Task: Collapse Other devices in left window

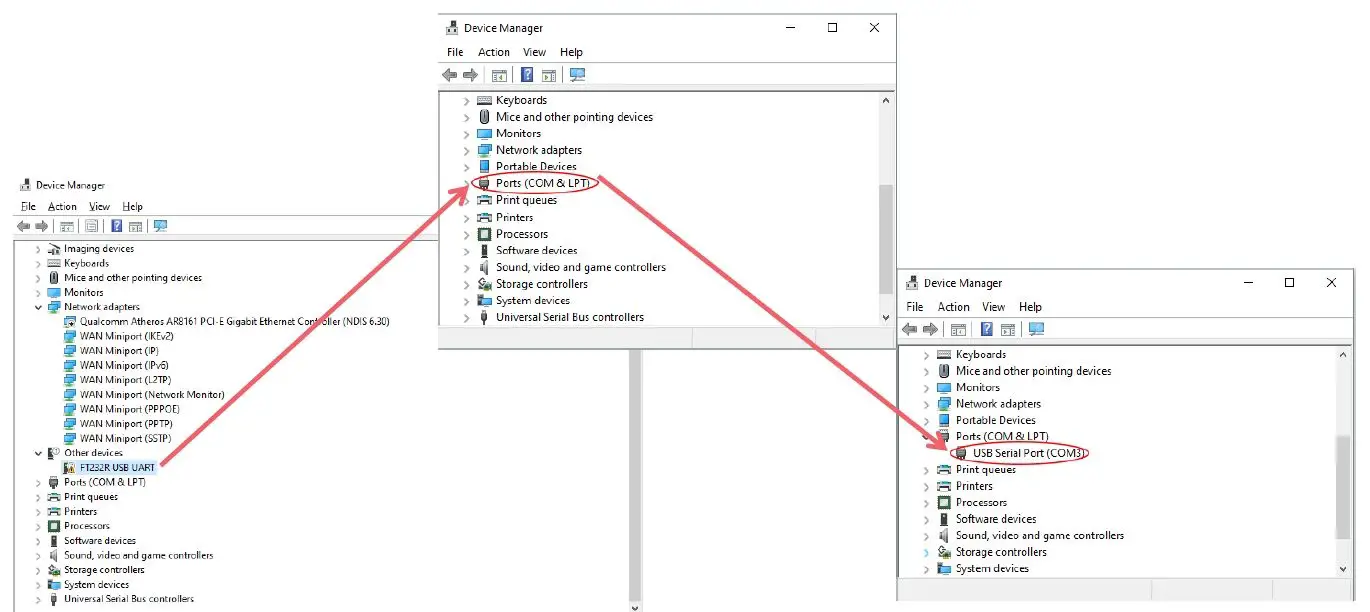Action: pyautogui.click(x=39, y=453)
